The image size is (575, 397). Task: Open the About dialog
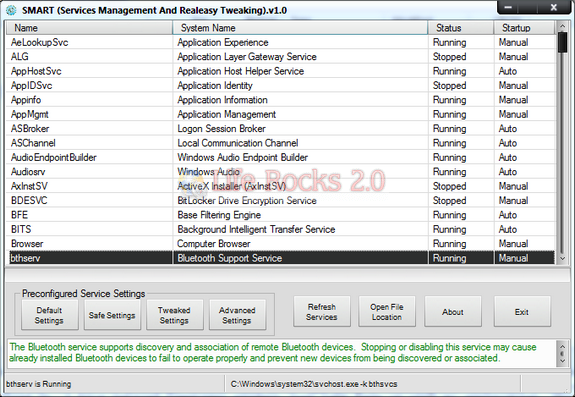point(453,312)
